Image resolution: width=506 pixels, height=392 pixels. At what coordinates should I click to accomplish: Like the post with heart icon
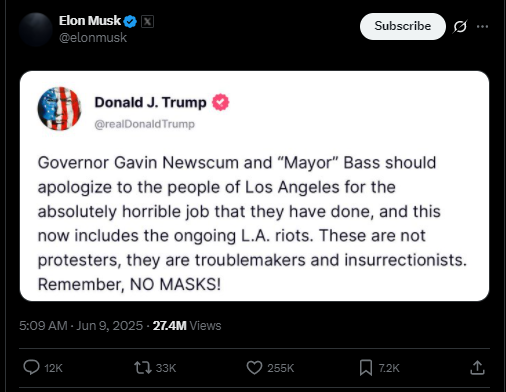[x=254, y=368]
